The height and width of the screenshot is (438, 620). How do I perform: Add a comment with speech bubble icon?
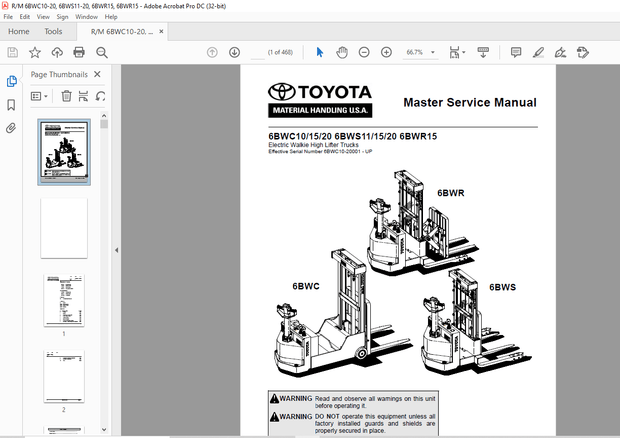click(516, 52)
